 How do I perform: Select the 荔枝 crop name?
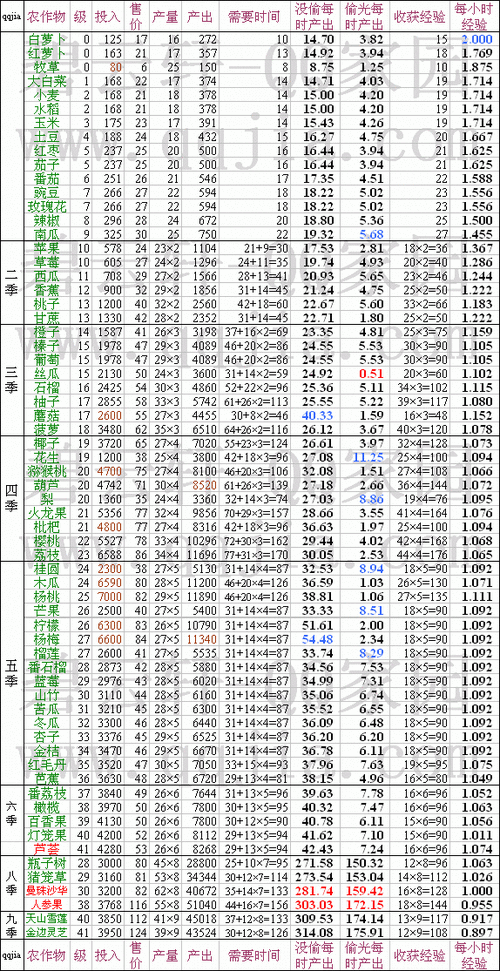pyautogui.click(x=47, y=553)
